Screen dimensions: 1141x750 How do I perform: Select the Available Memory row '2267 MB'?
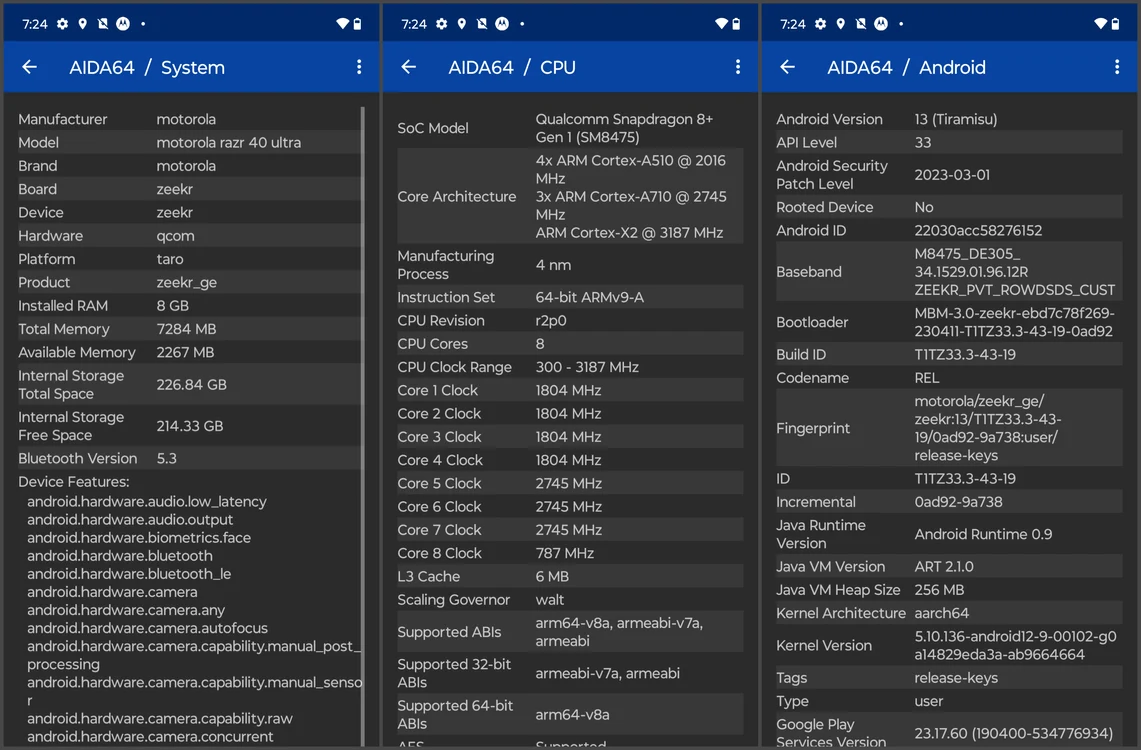click(x=189, y=352)
